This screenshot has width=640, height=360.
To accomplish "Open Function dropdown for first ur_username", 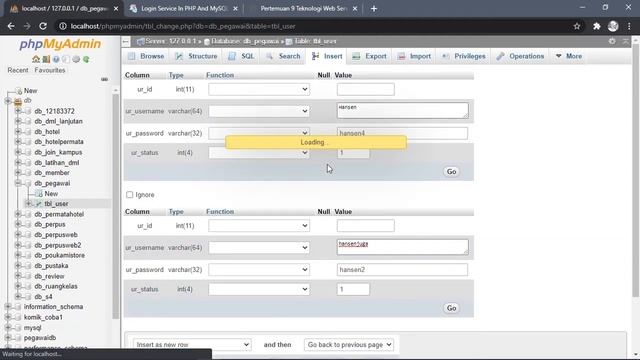I will coord(259,111).
